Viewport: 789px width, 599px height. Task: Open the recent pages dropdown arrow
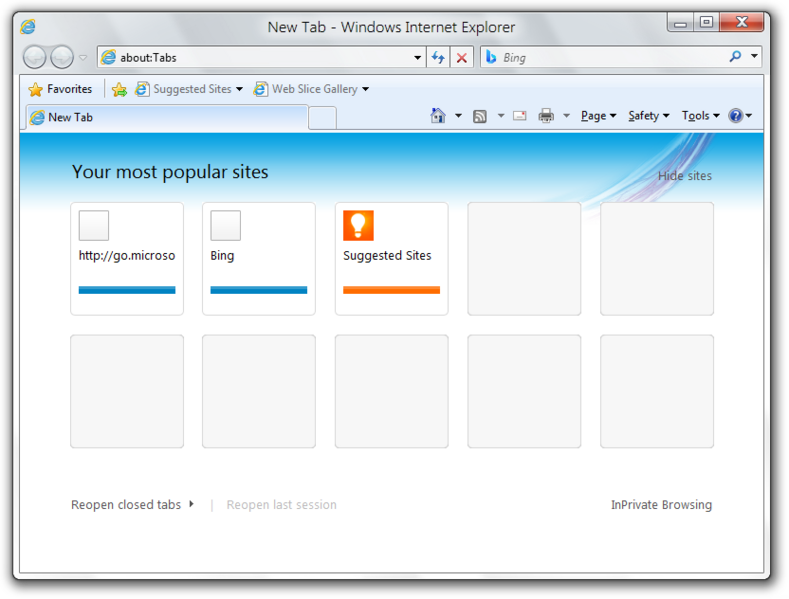[x=84, y=57]
